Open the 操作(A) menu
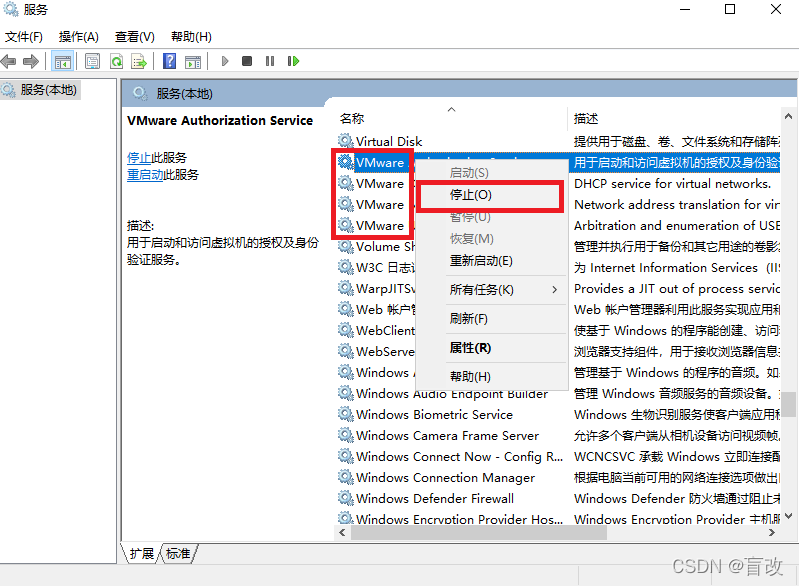The image size is (799, 586). [x=78, y=37]
